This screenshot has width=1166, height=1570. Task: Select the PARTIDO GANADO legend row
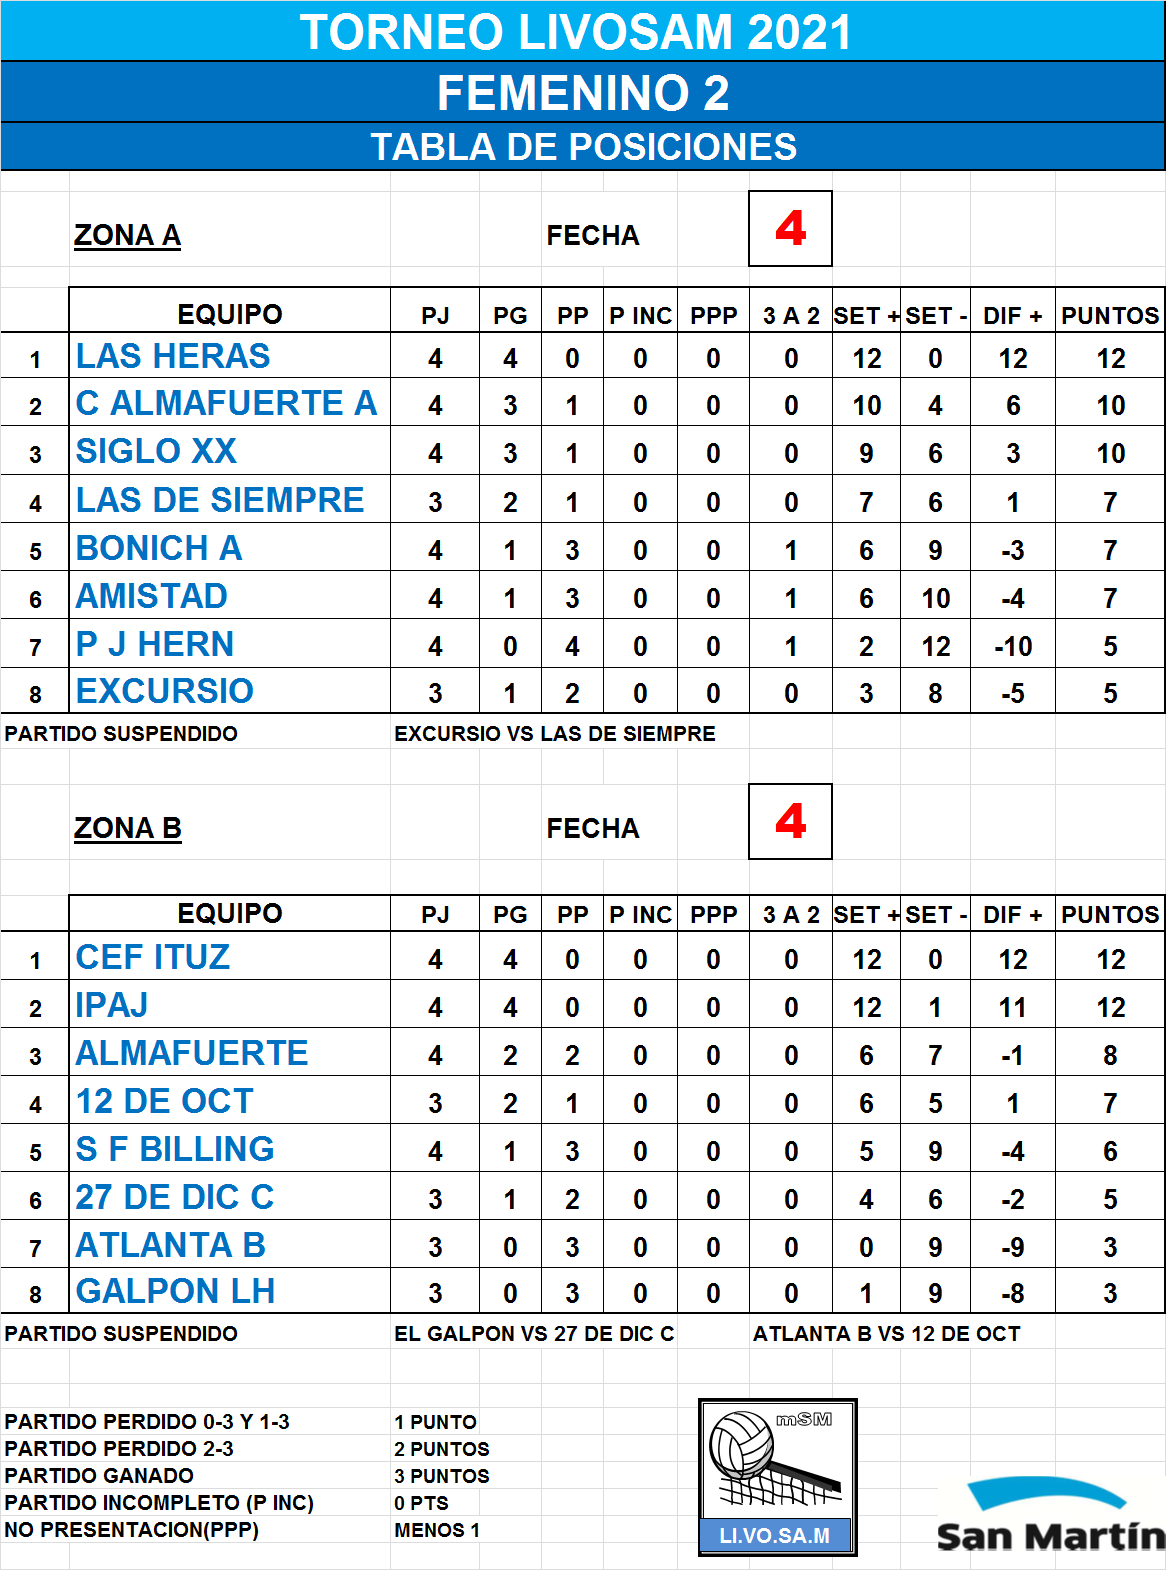pos(247,1476)
